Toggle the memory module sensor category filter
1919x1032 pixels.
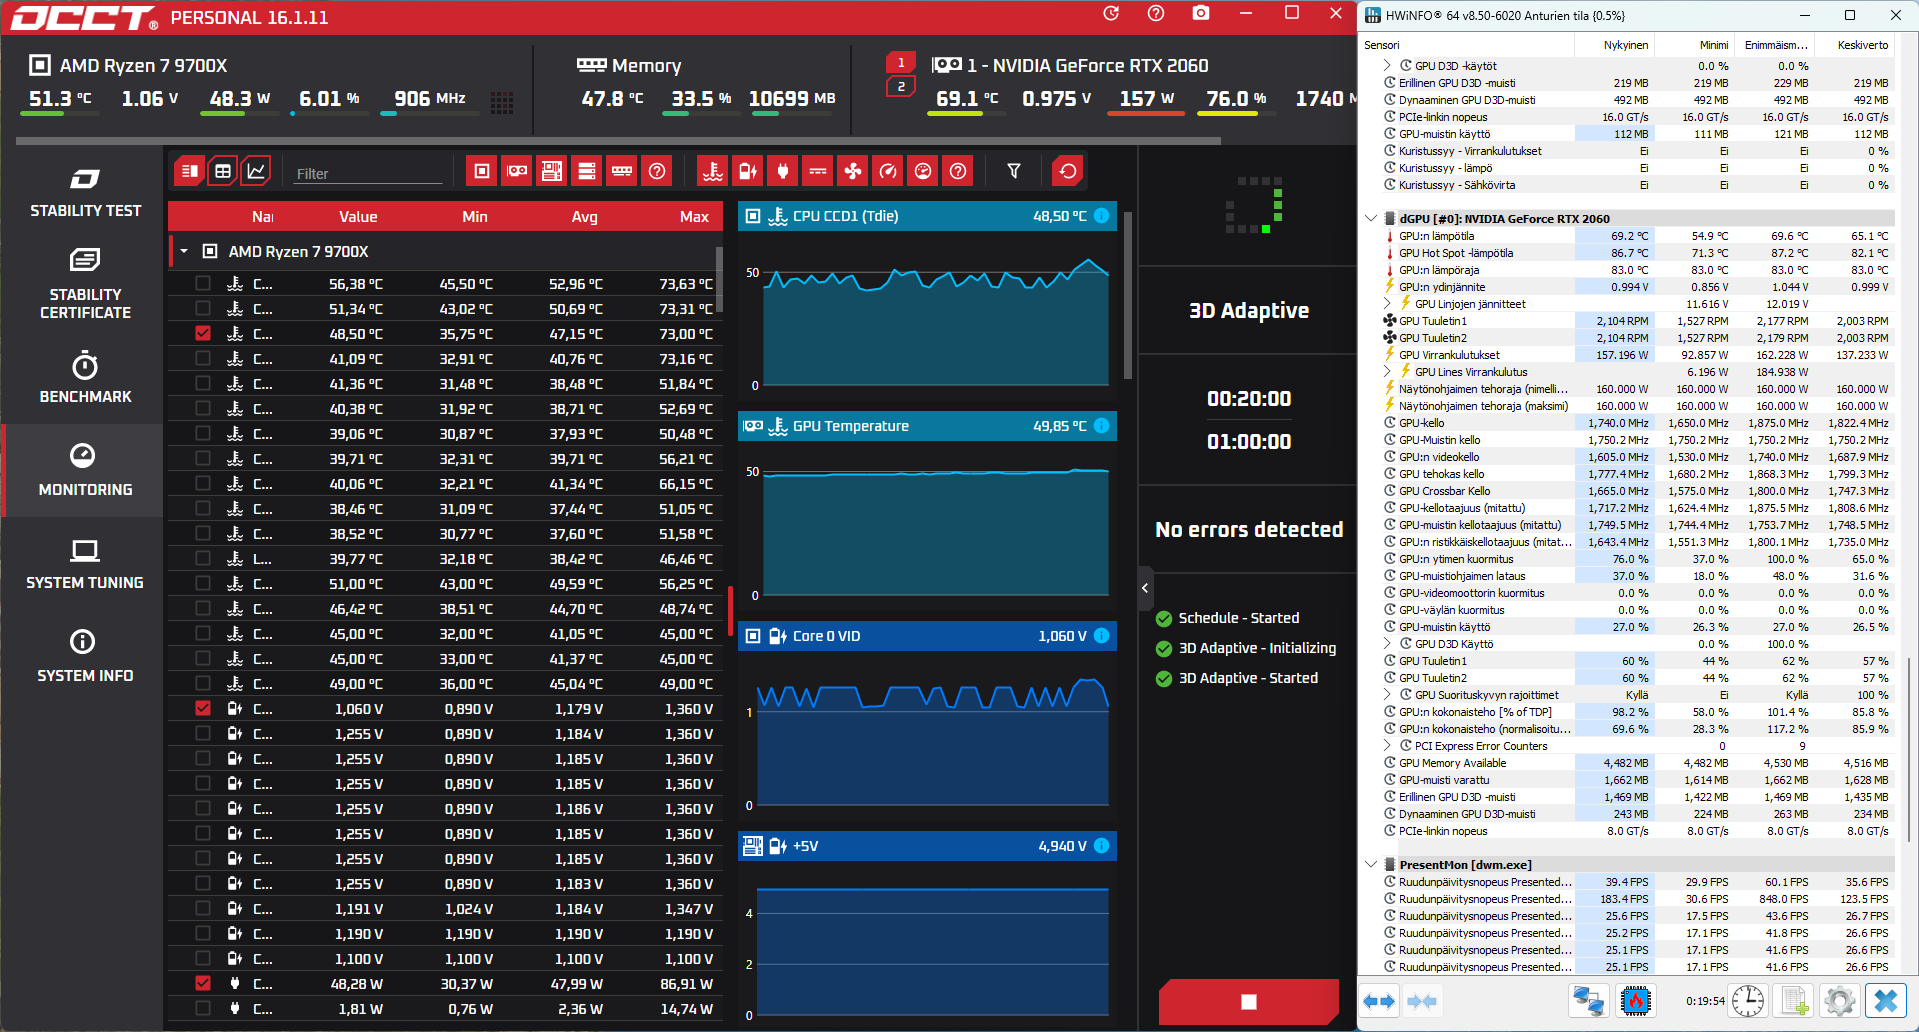622,171
